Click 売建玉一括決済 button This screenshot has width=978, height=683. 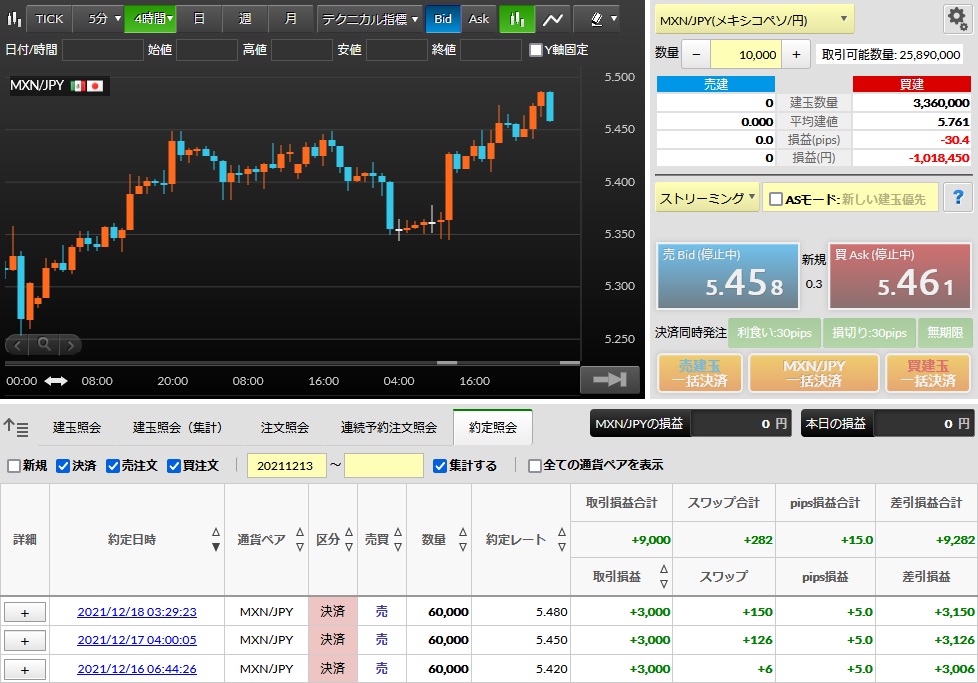click(700, 373)
